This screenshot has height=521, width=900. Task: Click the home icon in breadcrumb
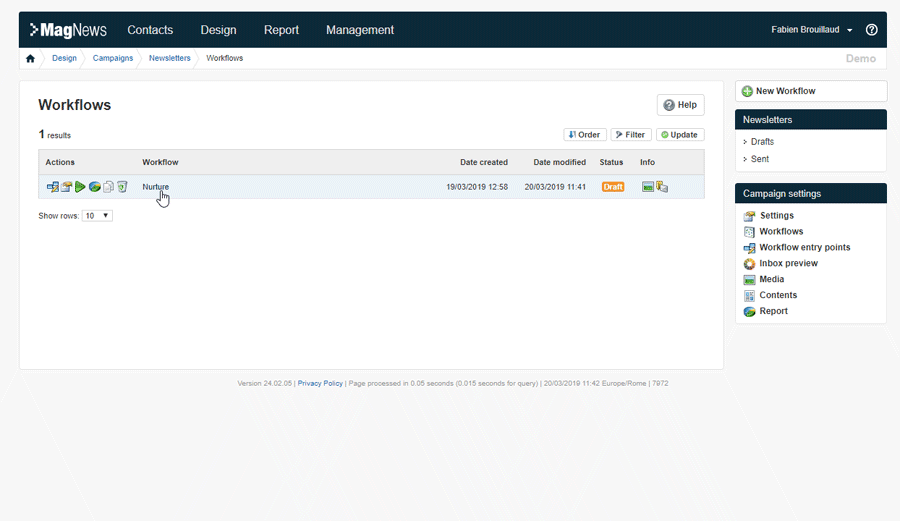click(30, 58)
